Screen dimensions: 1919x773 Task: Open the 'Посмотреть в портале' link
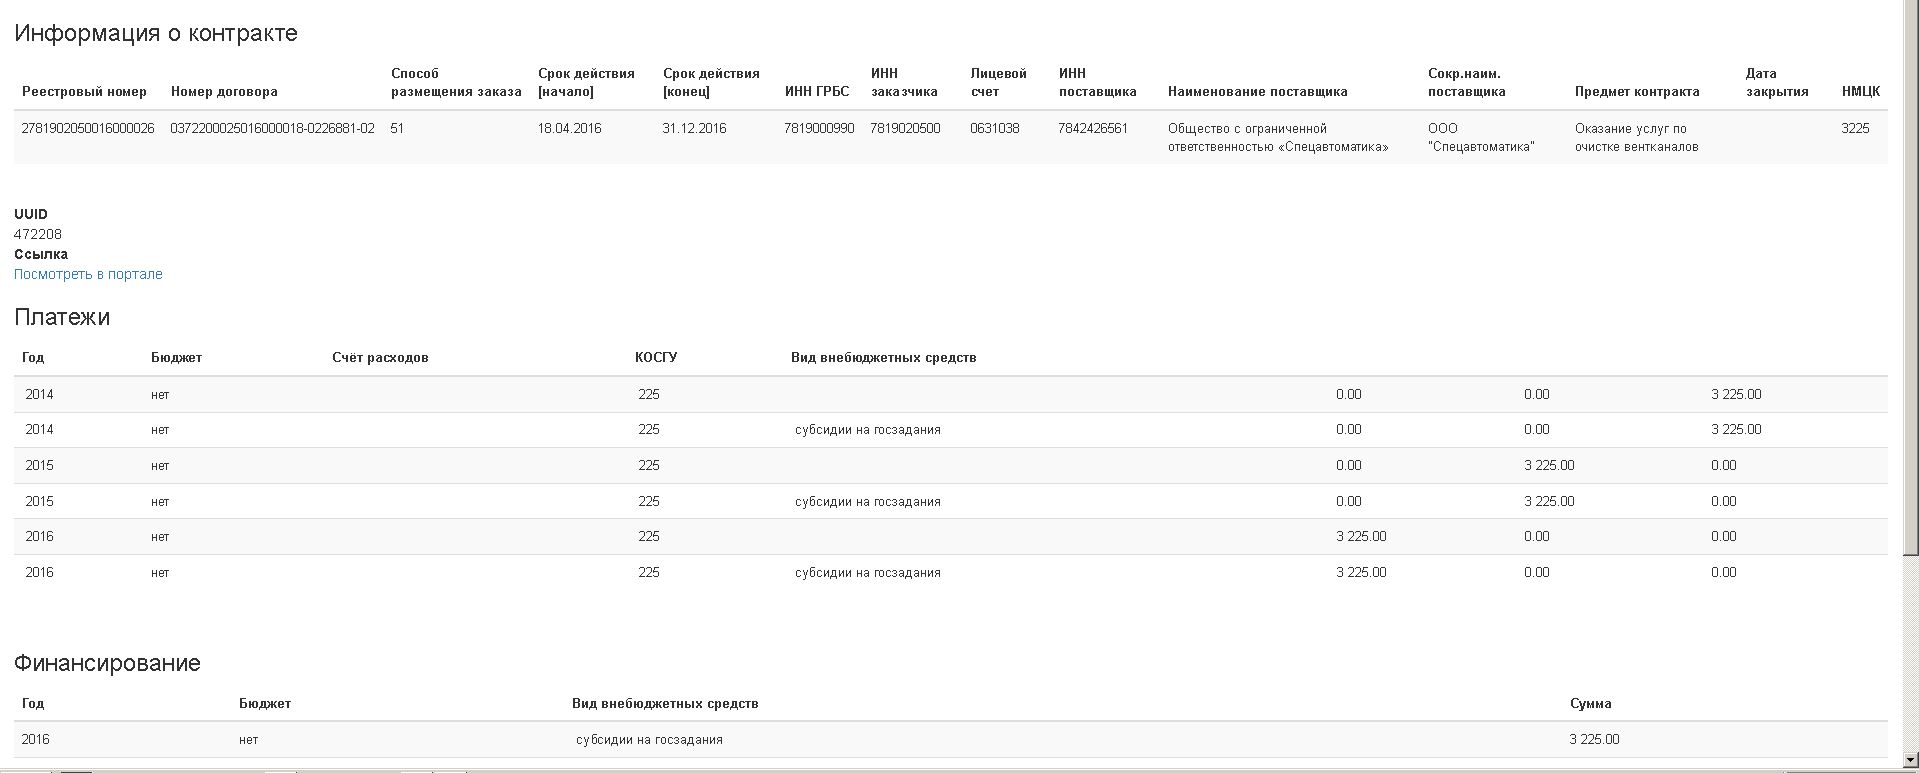point(88,274)
